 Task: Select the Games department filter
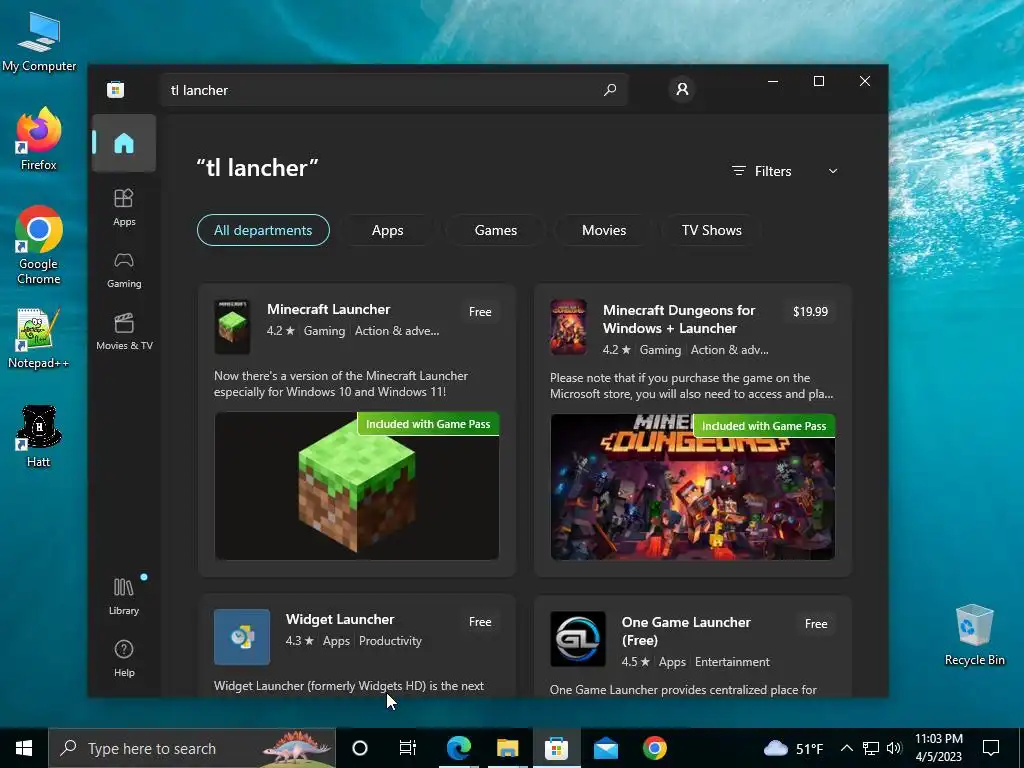pyautogui.click(x=496, y=230)
